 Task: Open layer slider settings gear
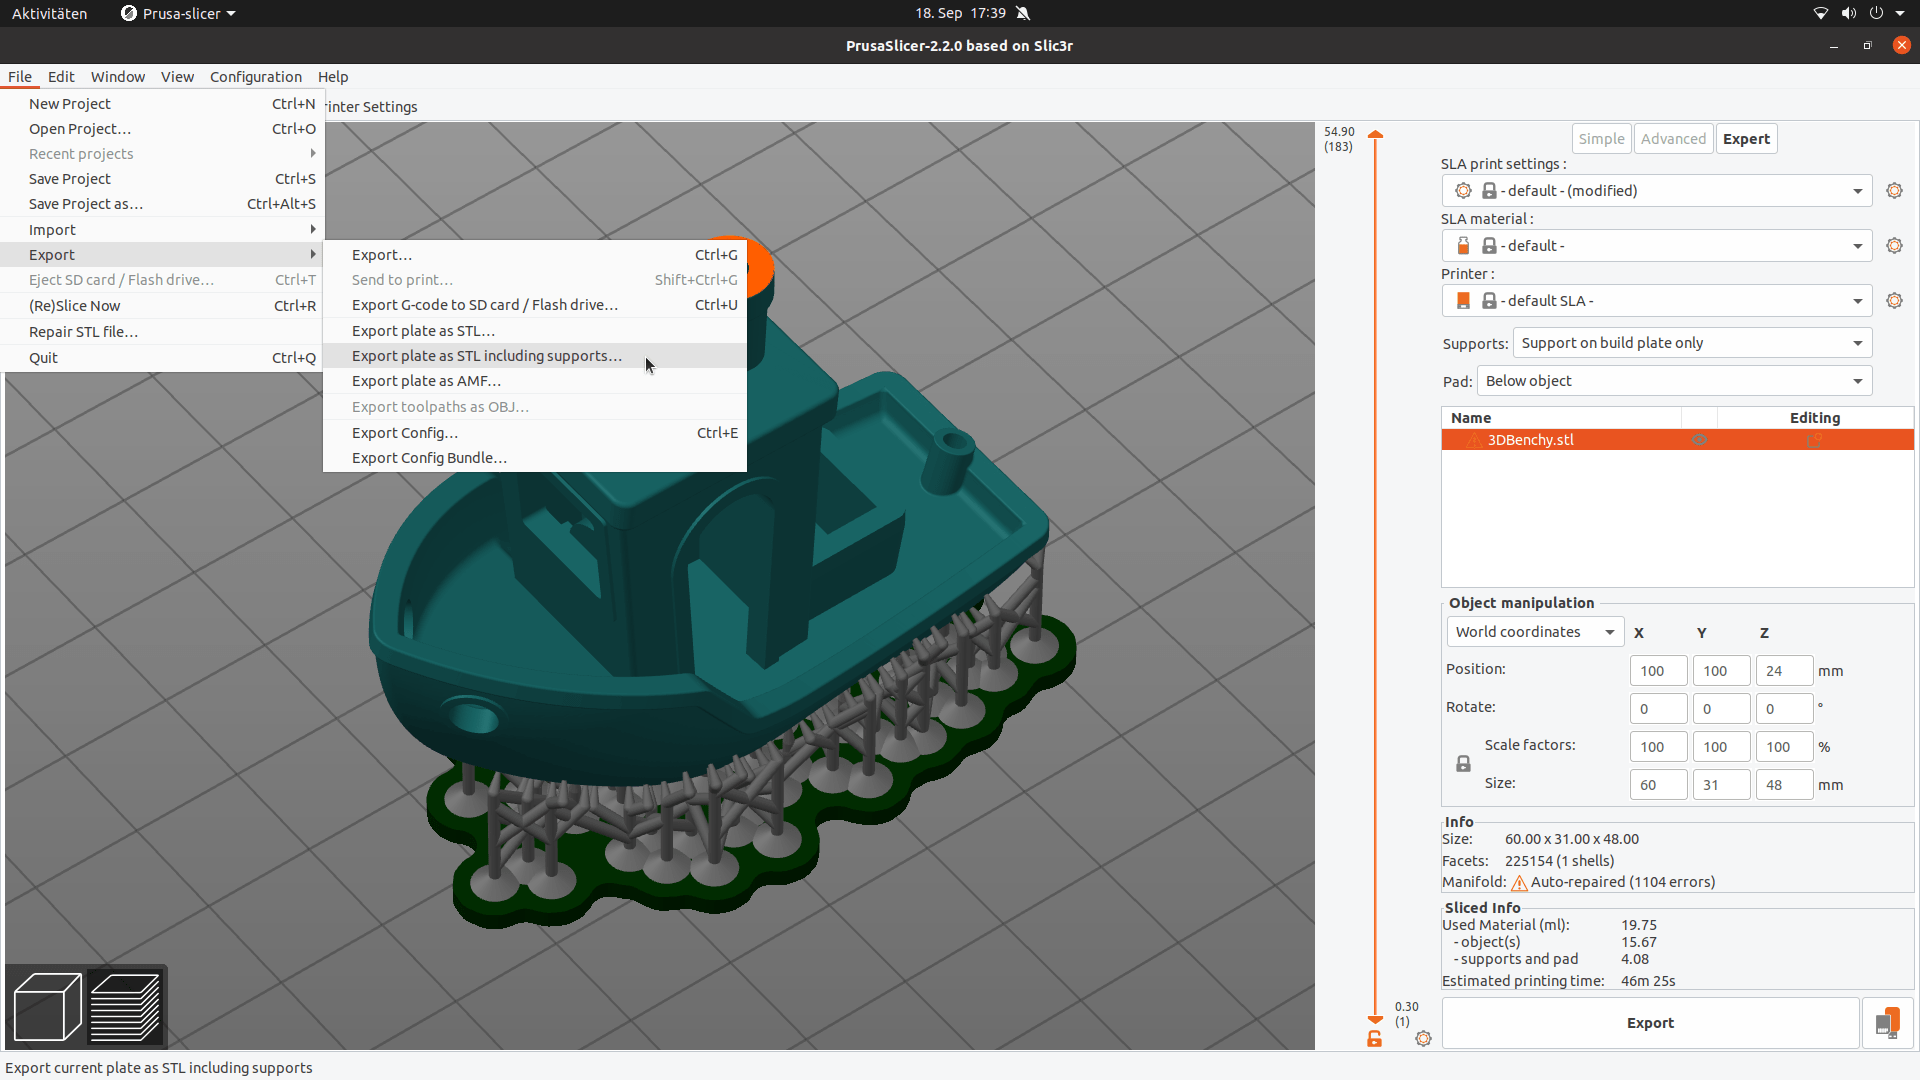(1423, 1039)
